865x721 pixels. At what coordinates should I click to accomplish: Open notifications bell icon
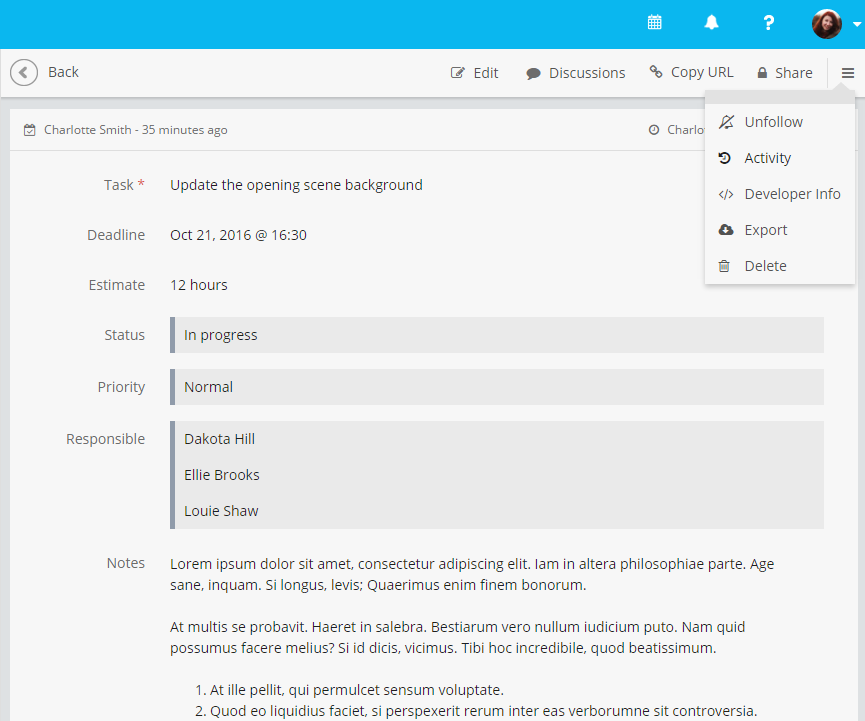tap(712, 23)
